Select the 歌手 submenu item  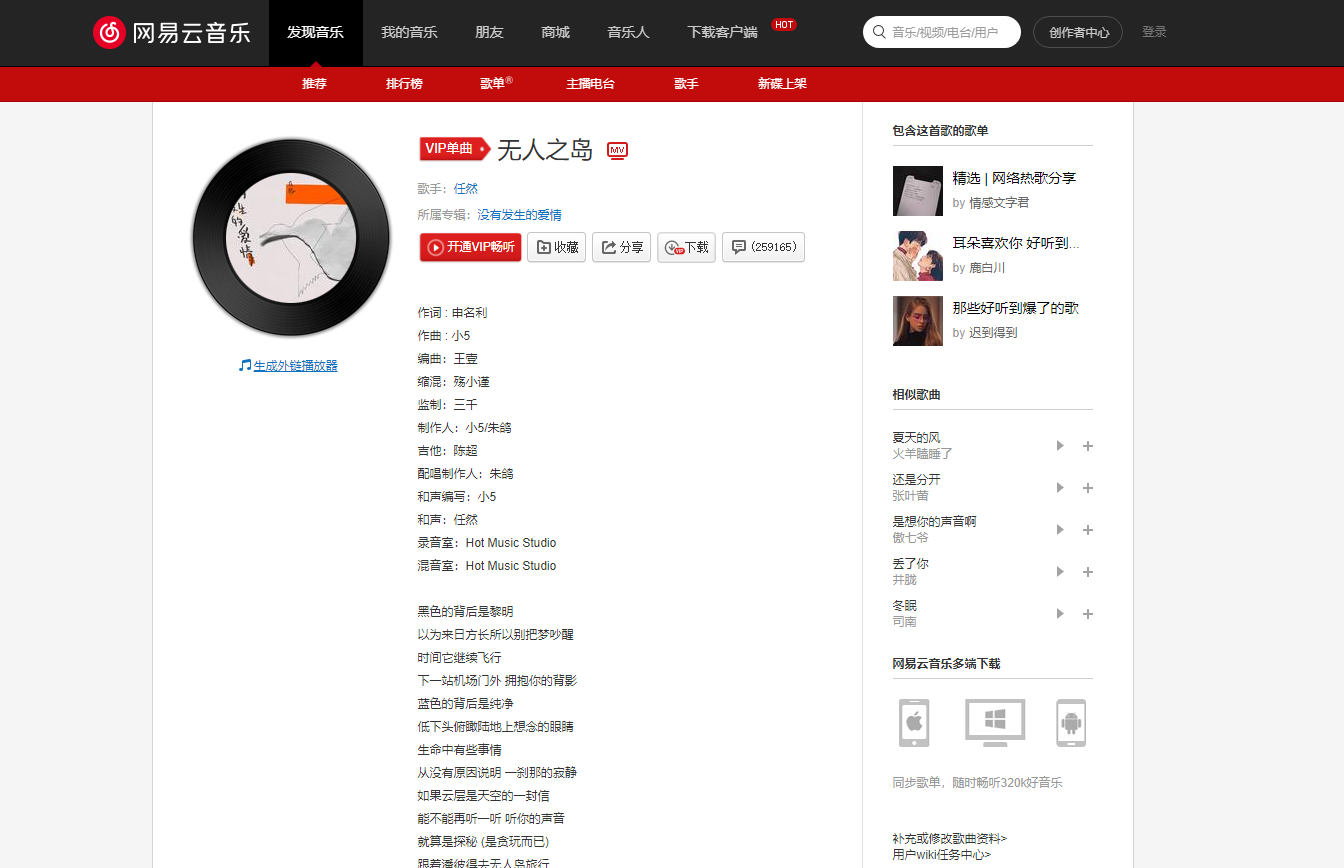tap(686, 84)
